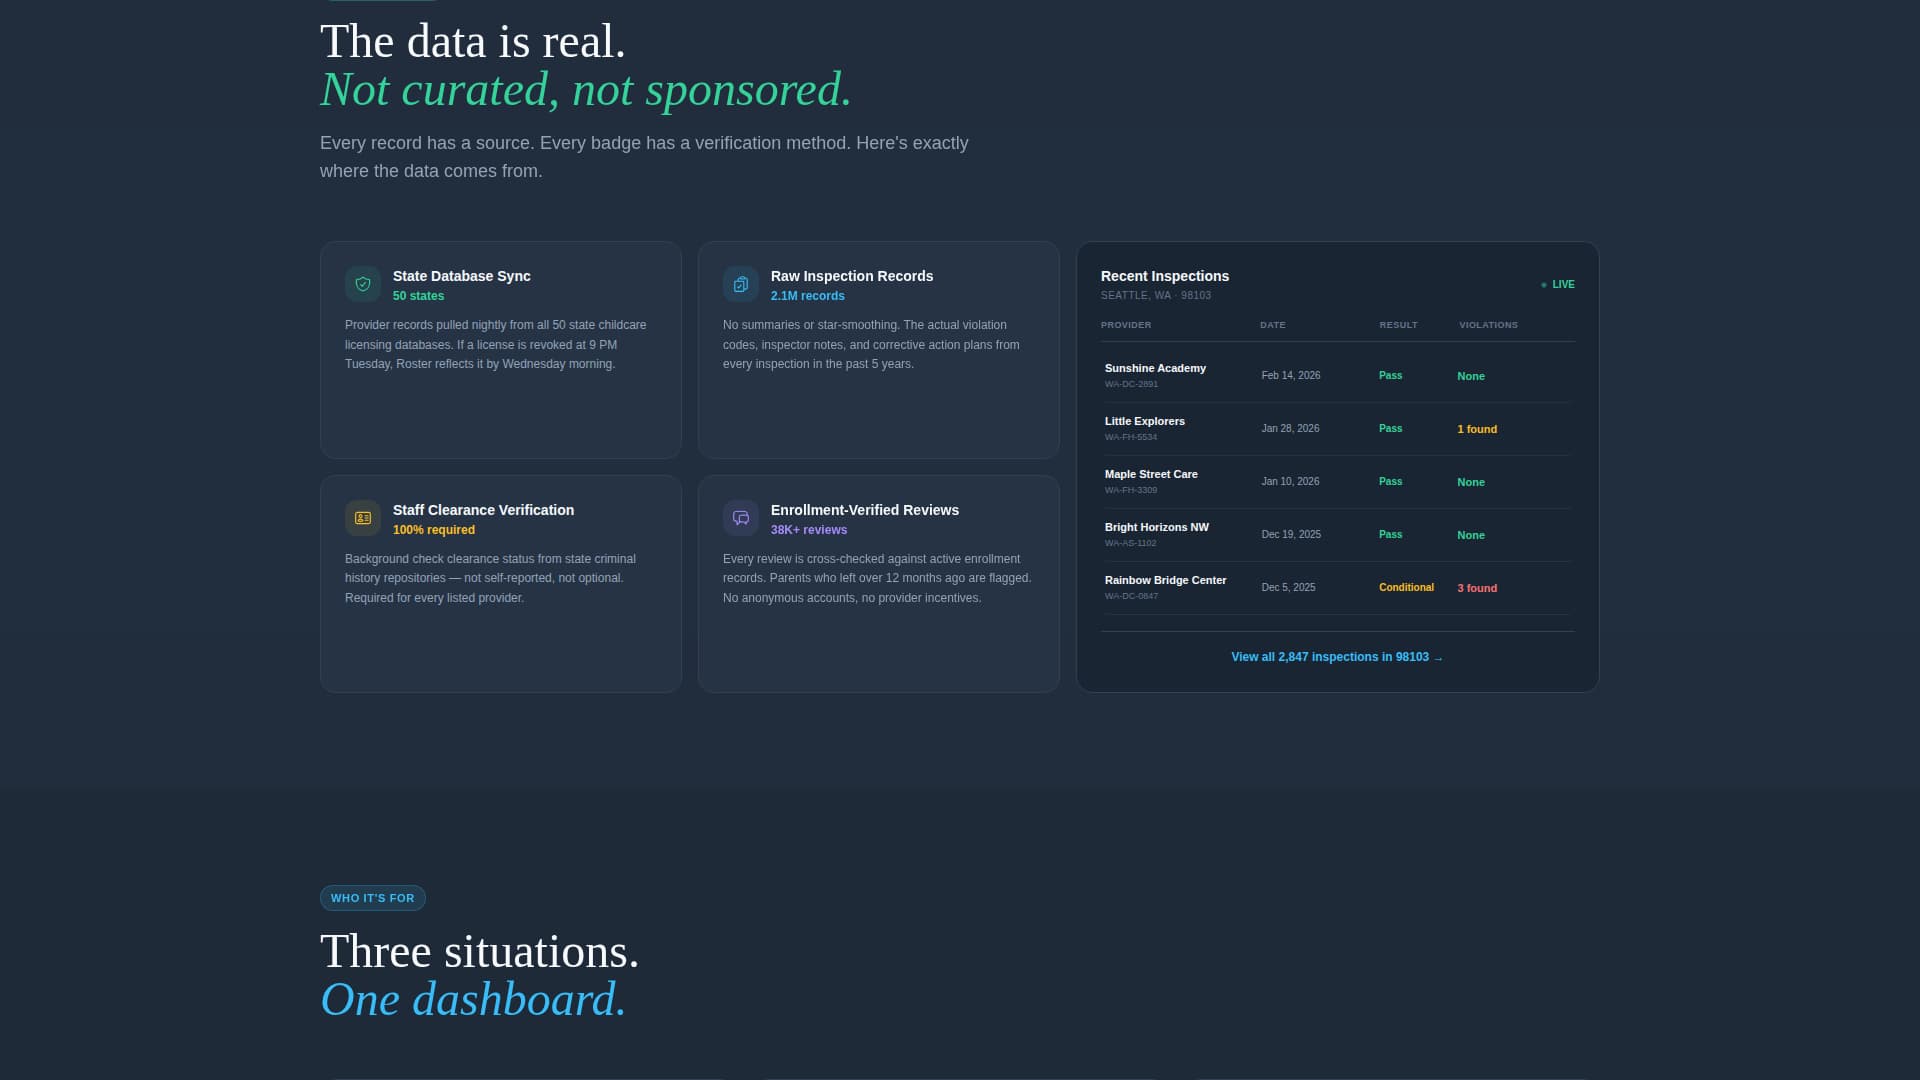Click the Dec 19, 2025 inspection date

(x=1291, y=535)
